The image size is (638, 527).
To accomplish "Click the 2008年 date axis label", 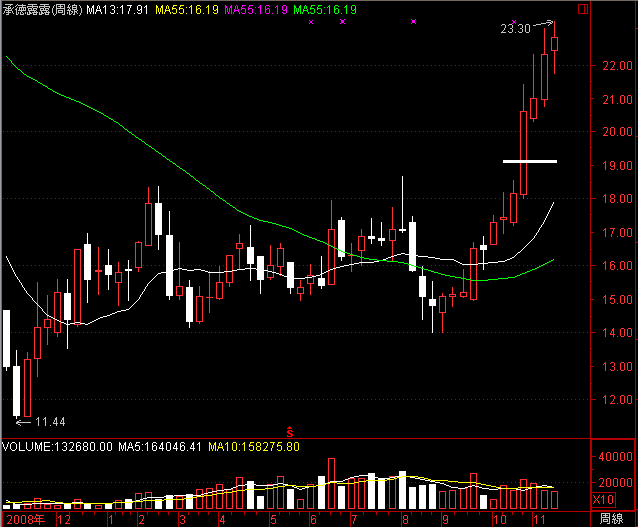I will pos(25,520).
